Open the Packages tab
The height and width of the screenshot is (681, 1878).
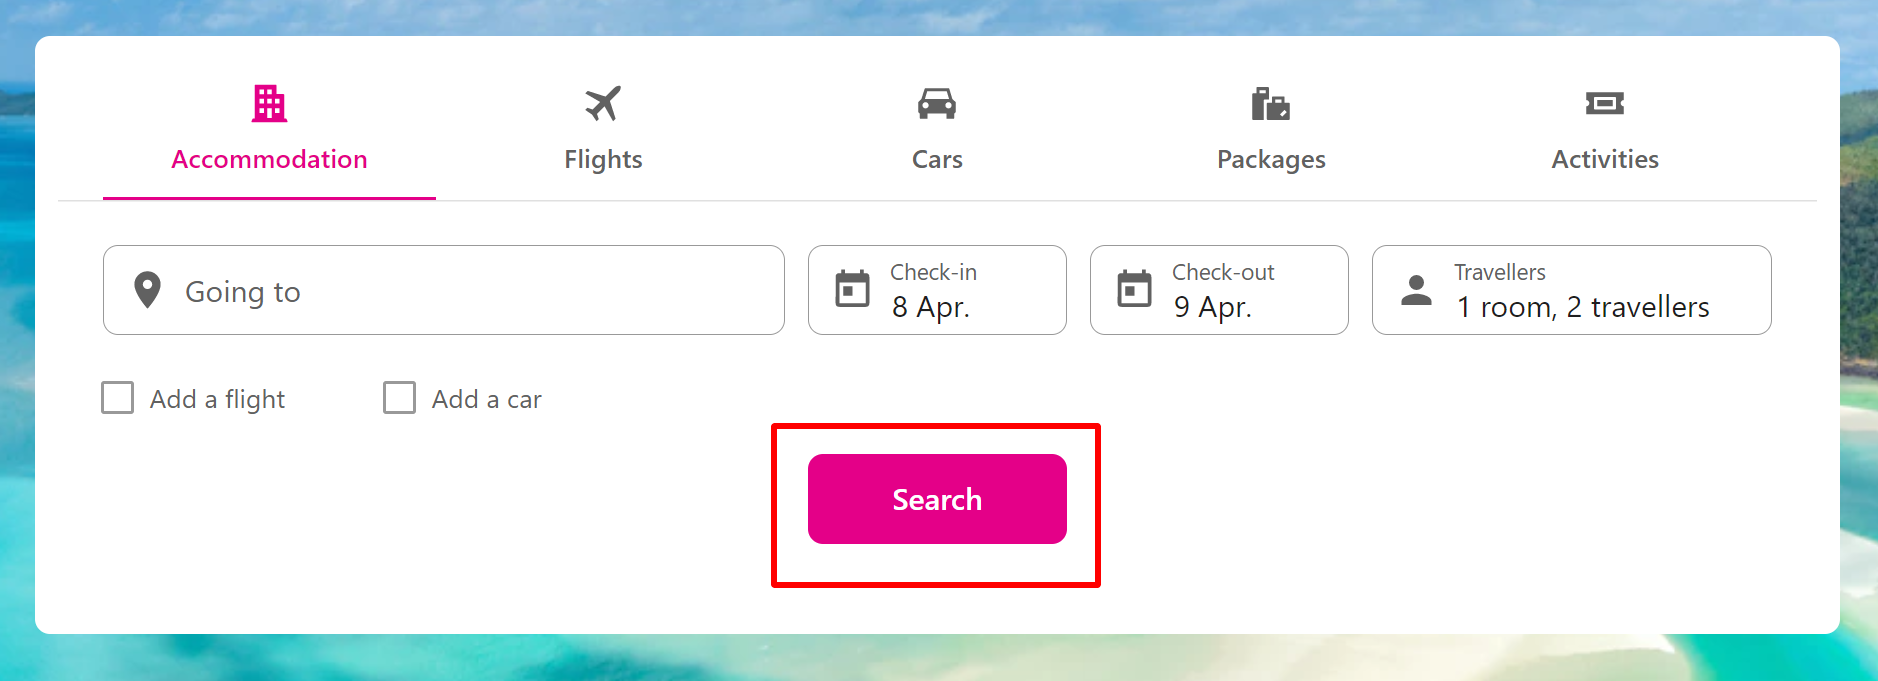[x=1270, y=158]
